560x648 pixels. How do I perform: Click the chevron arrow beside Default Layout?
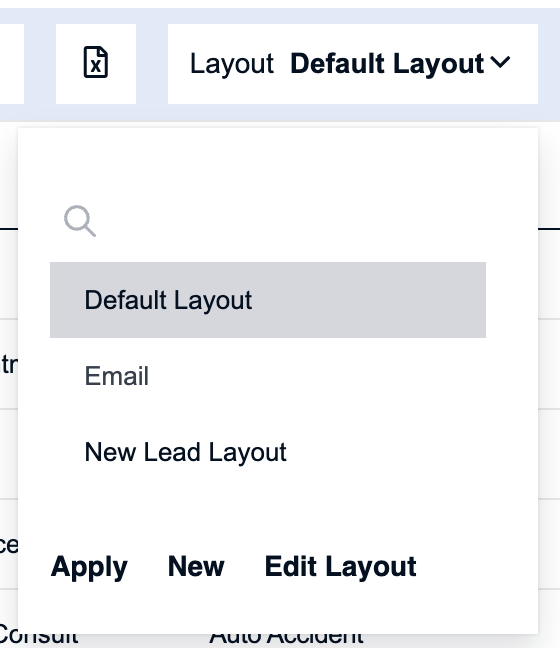tap(500, 62)
